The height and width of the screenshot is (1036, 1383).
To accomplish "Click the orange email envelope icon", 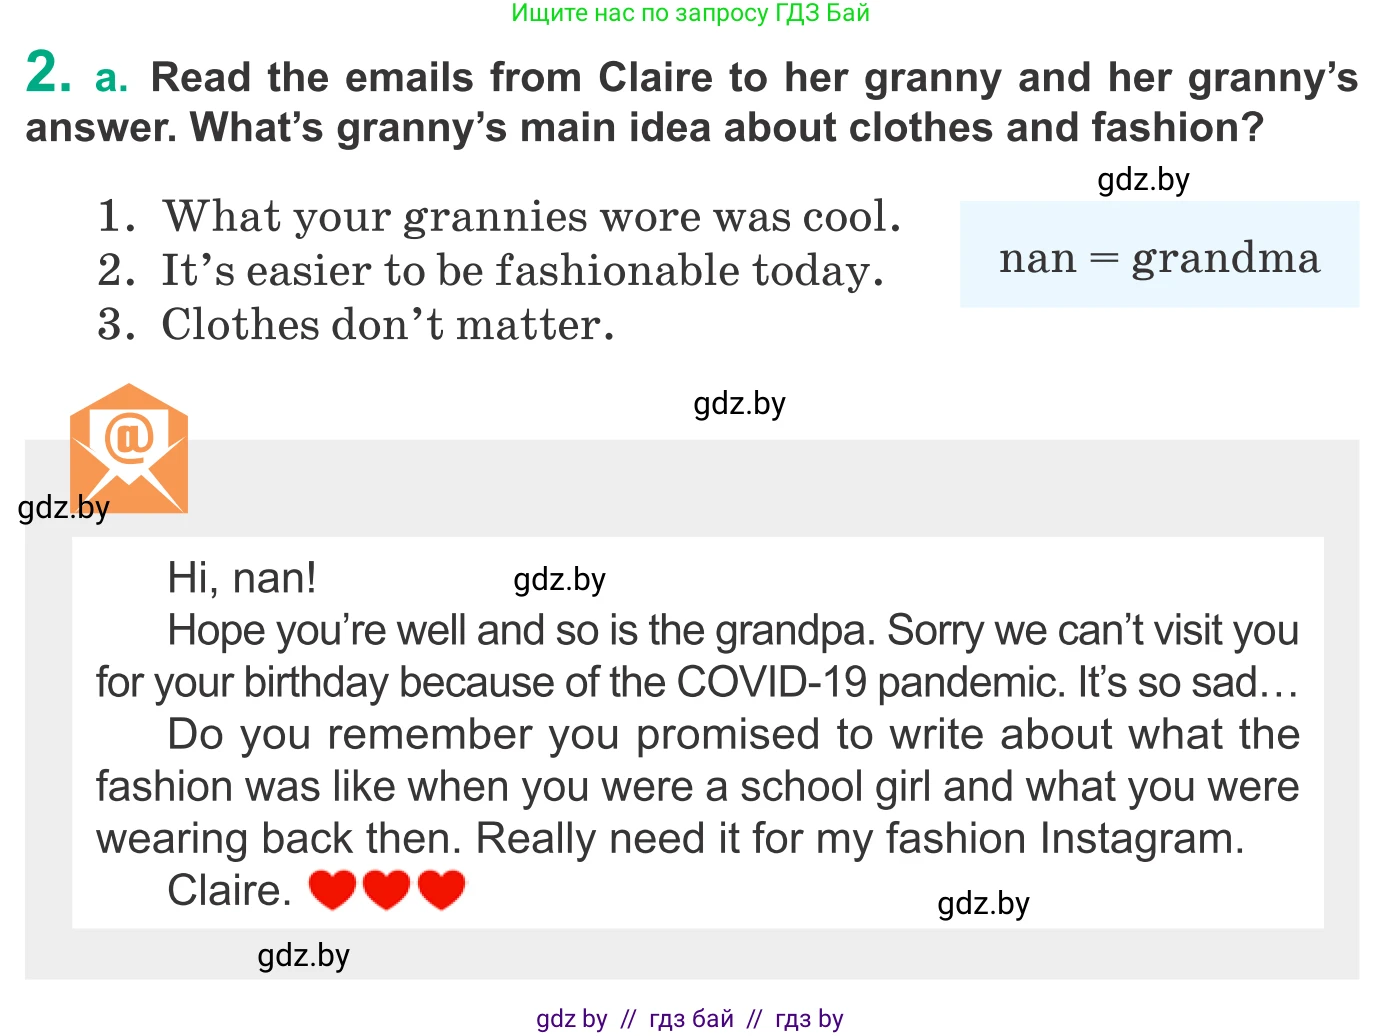I will [128, 447].
